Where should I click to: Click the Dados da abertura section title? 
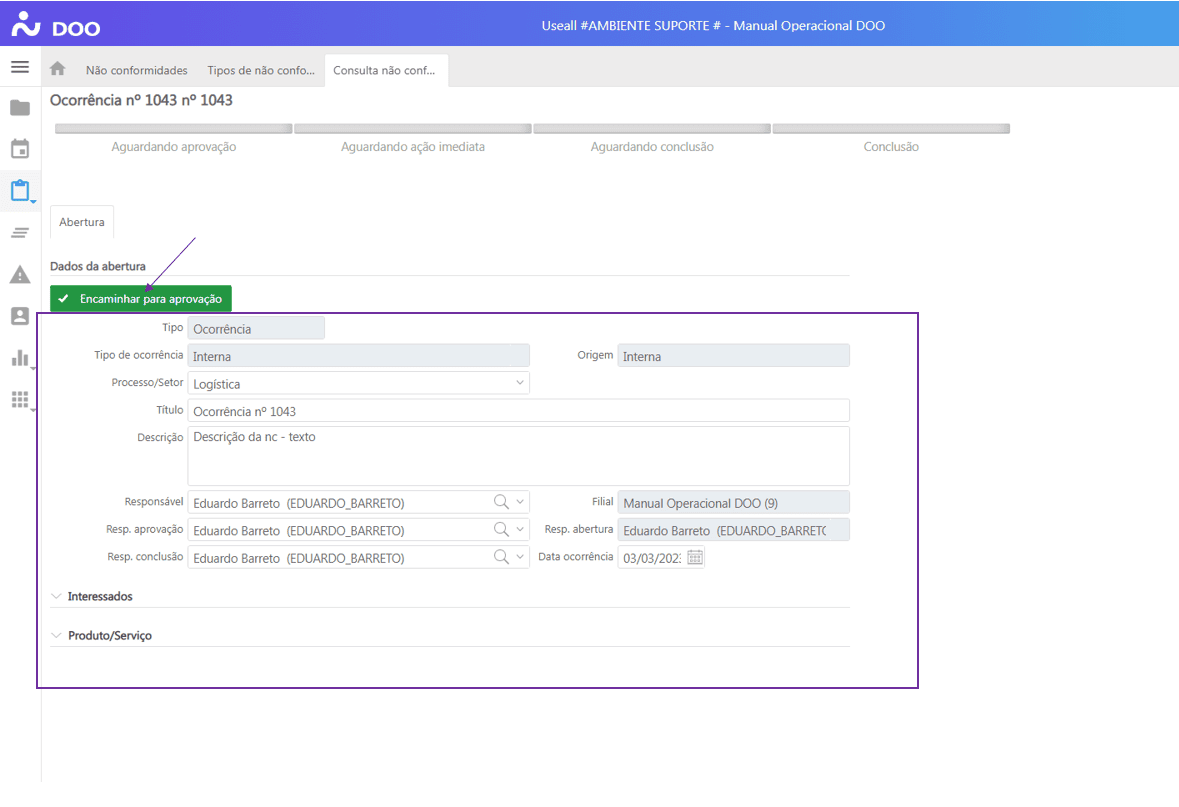pos(98,266)
